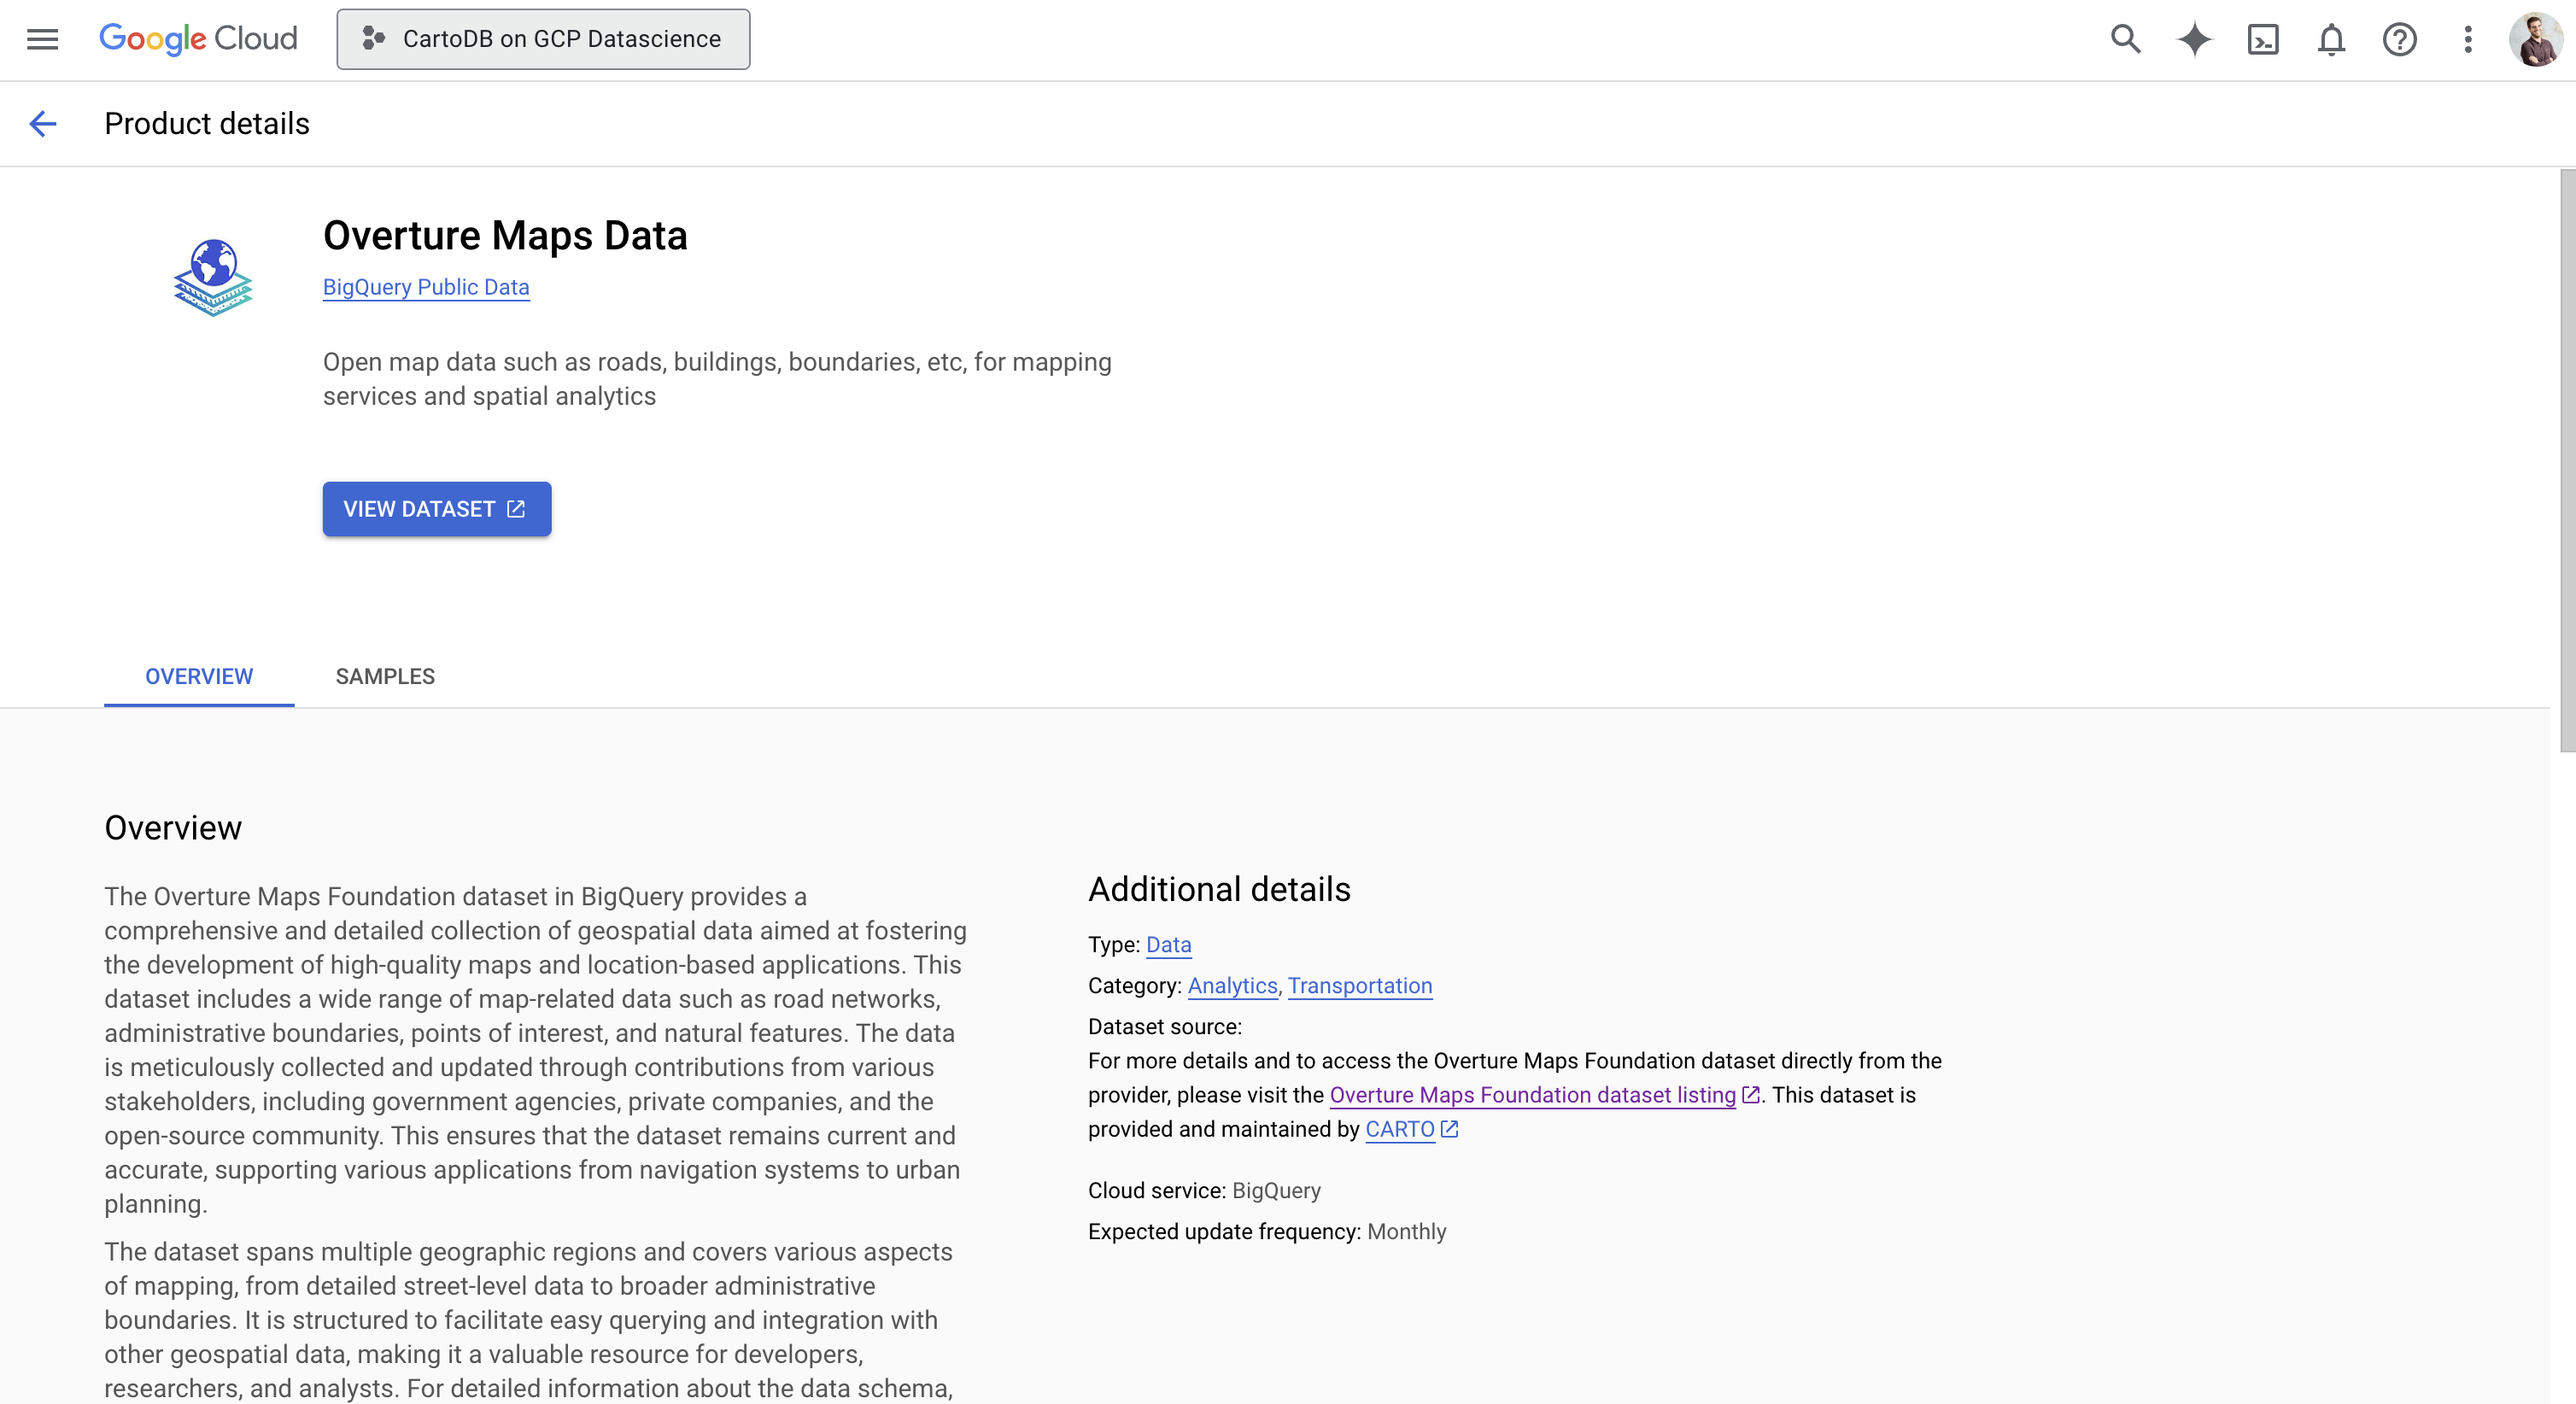The image size is (2576, 1404).
Task: Open the Gemini AI sparkle assistant
Action: tap(2194, 39)
